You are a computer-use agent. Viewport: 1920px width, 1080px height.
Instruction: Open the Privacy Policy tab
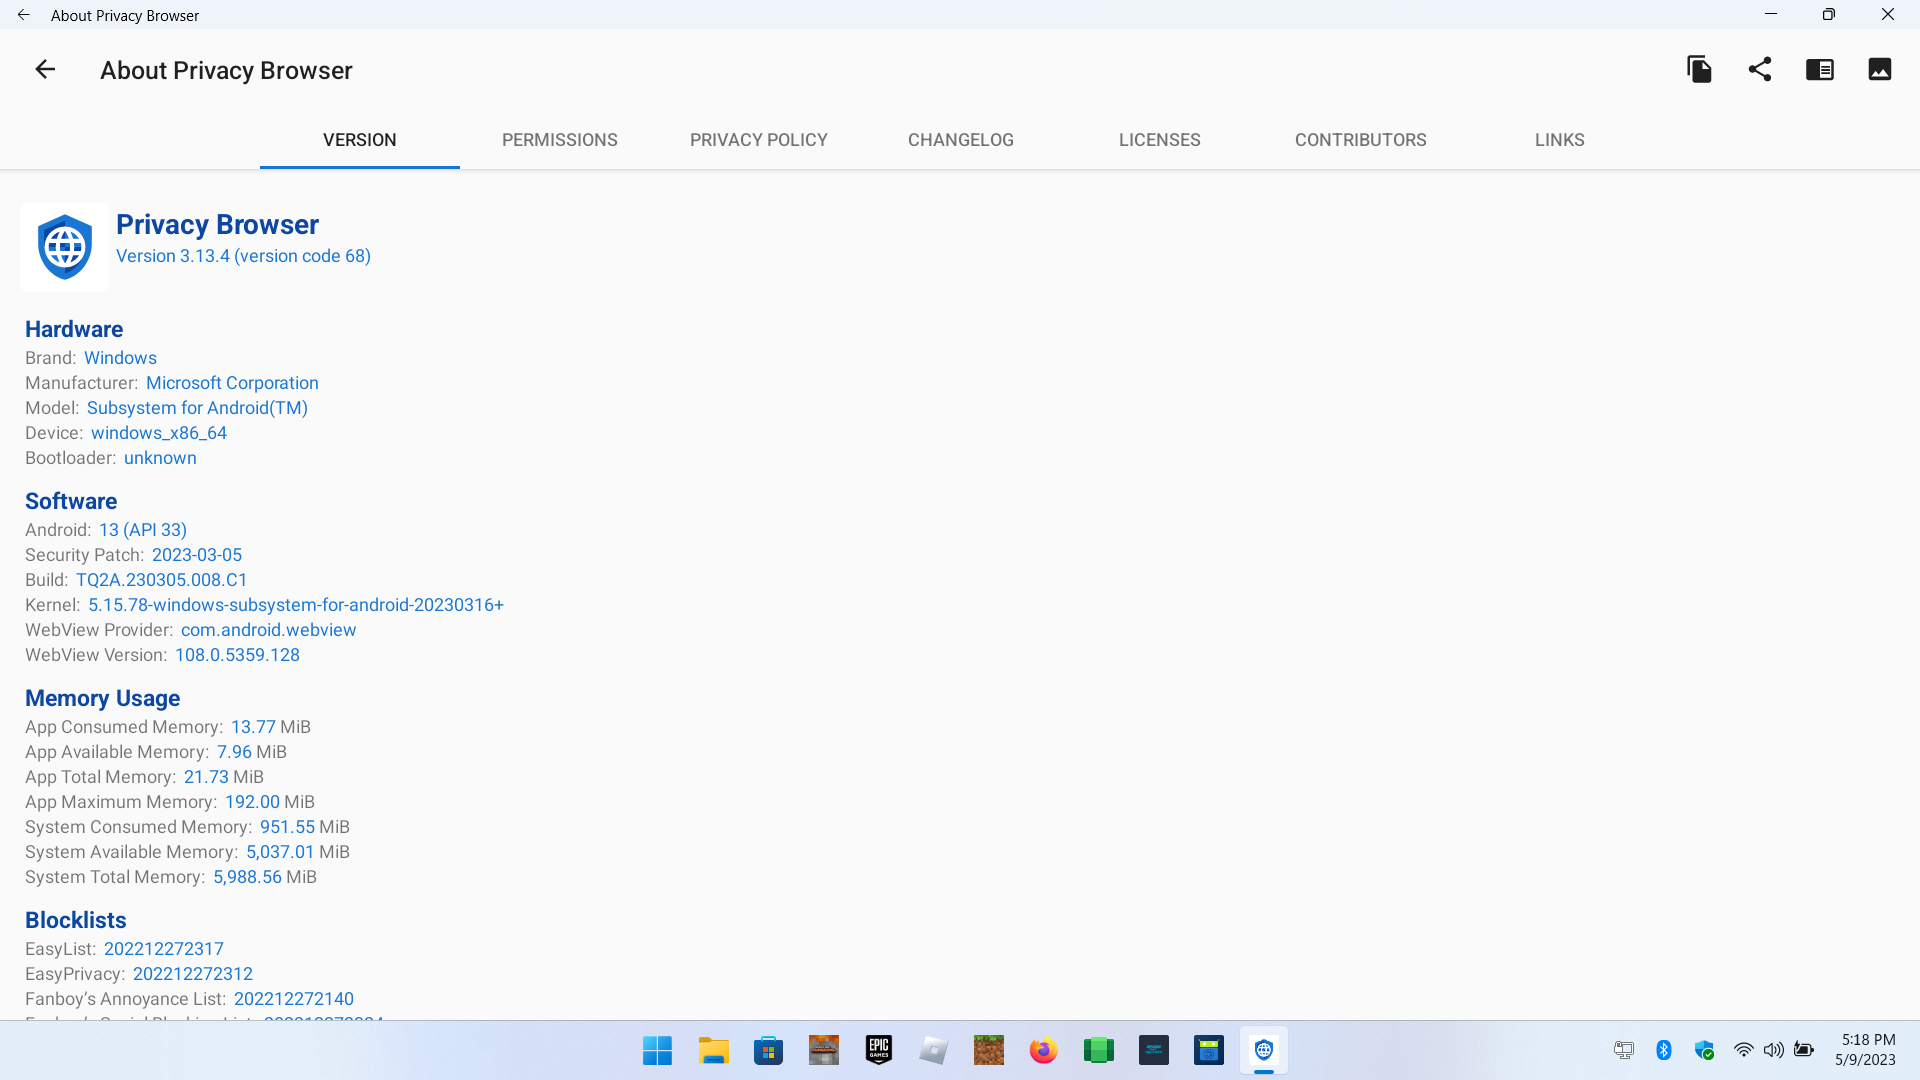coord(759,140)
